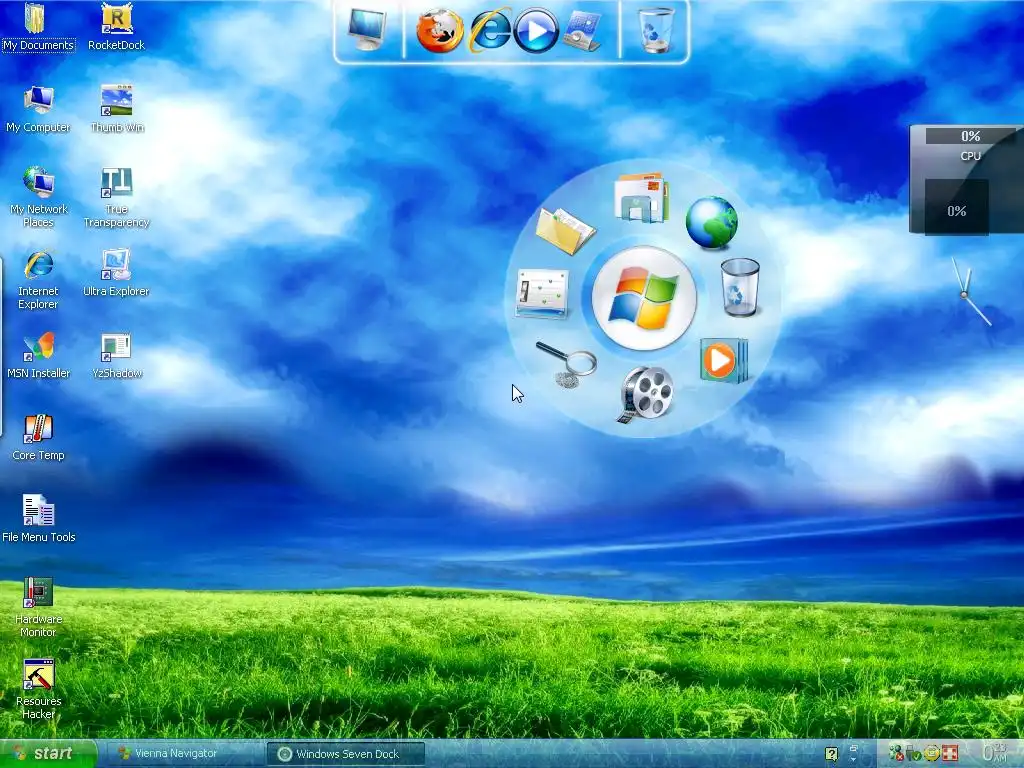
Task: Open the Recycle Bin in the circular dock
Action: 739,287
